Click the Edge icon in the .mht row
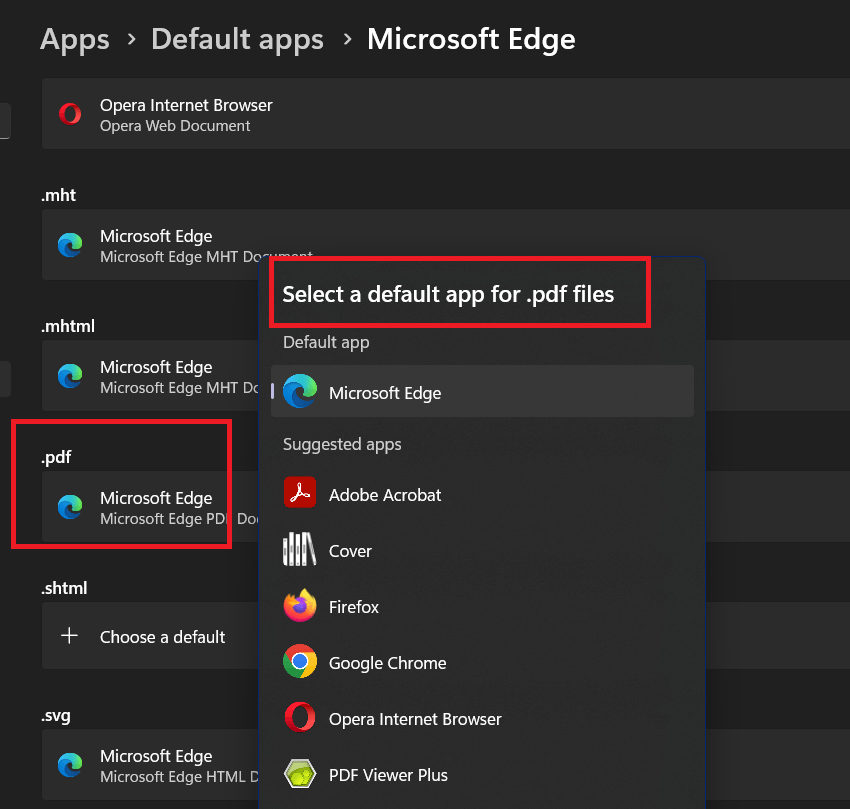The height and width of the screenshot is (809, 850). point(70,245)
